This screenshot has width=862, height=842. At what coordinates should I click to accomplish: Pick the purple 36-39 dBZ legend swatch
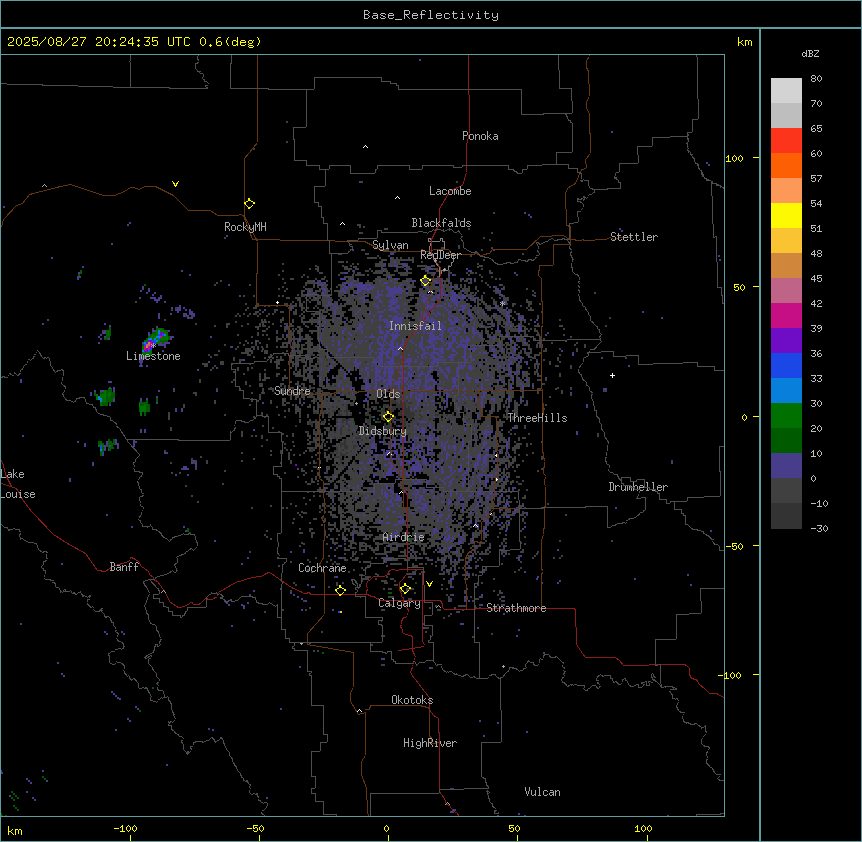point(786,341)
